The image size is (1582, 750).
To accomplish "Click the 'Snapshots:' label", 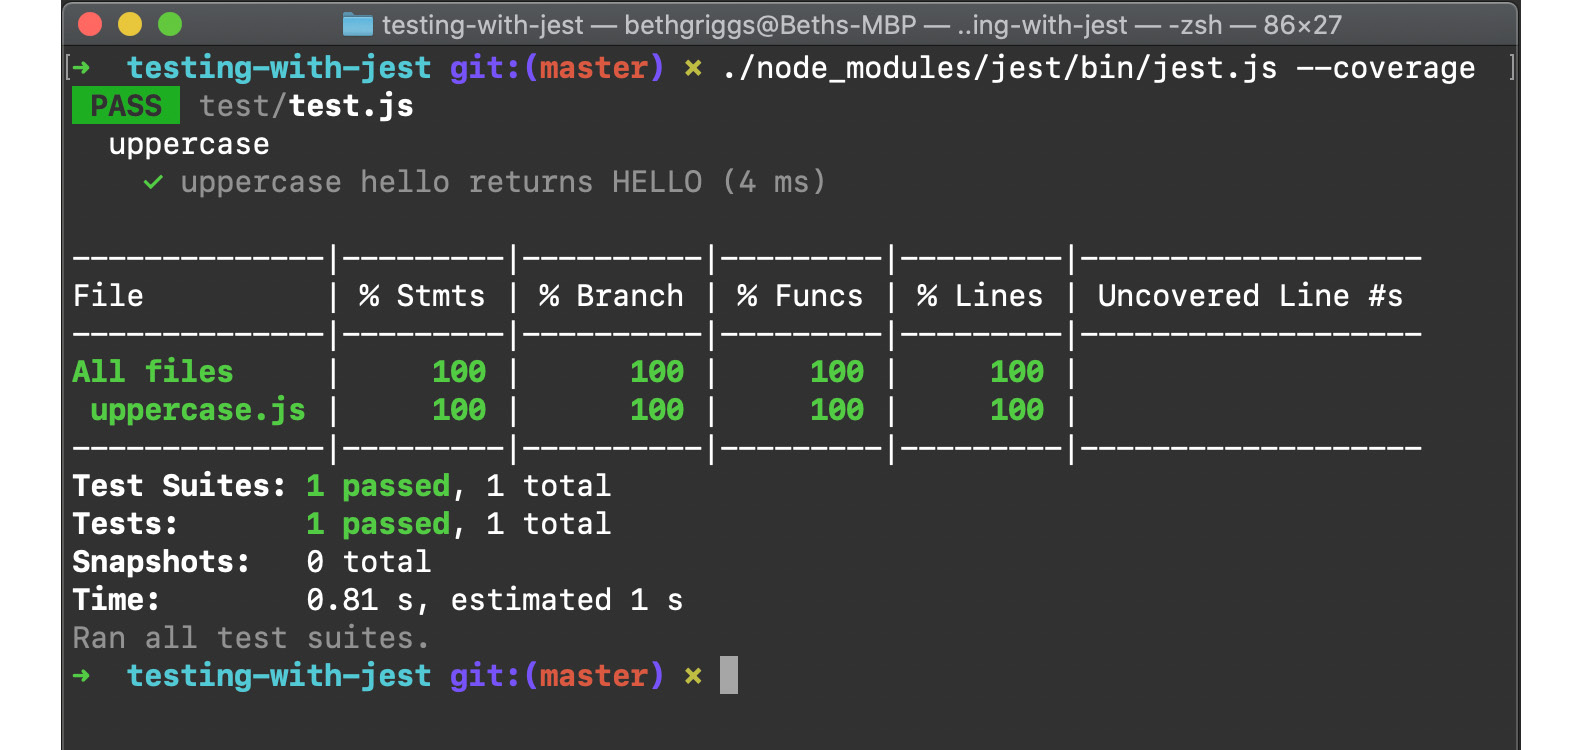I will click(x=161, y=562).
